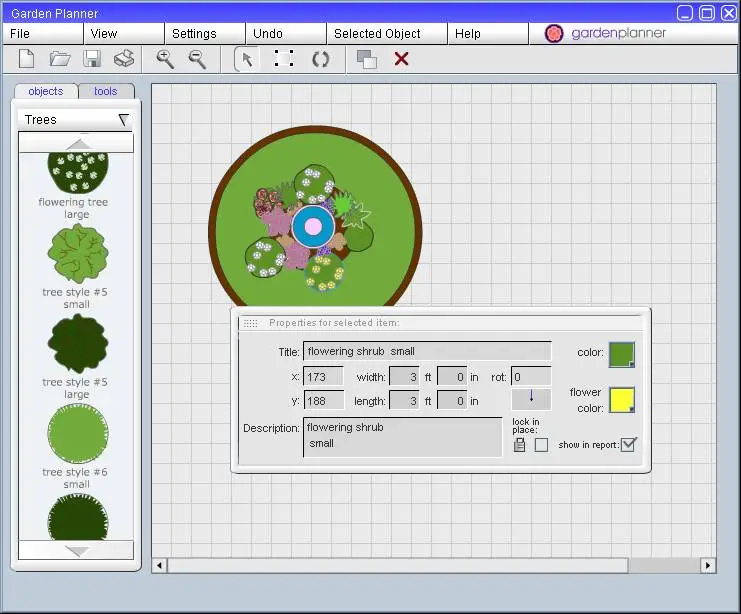Select the blue fountain in the garden
The width and height of the screenshot is (741, 614).
[313, 226]
